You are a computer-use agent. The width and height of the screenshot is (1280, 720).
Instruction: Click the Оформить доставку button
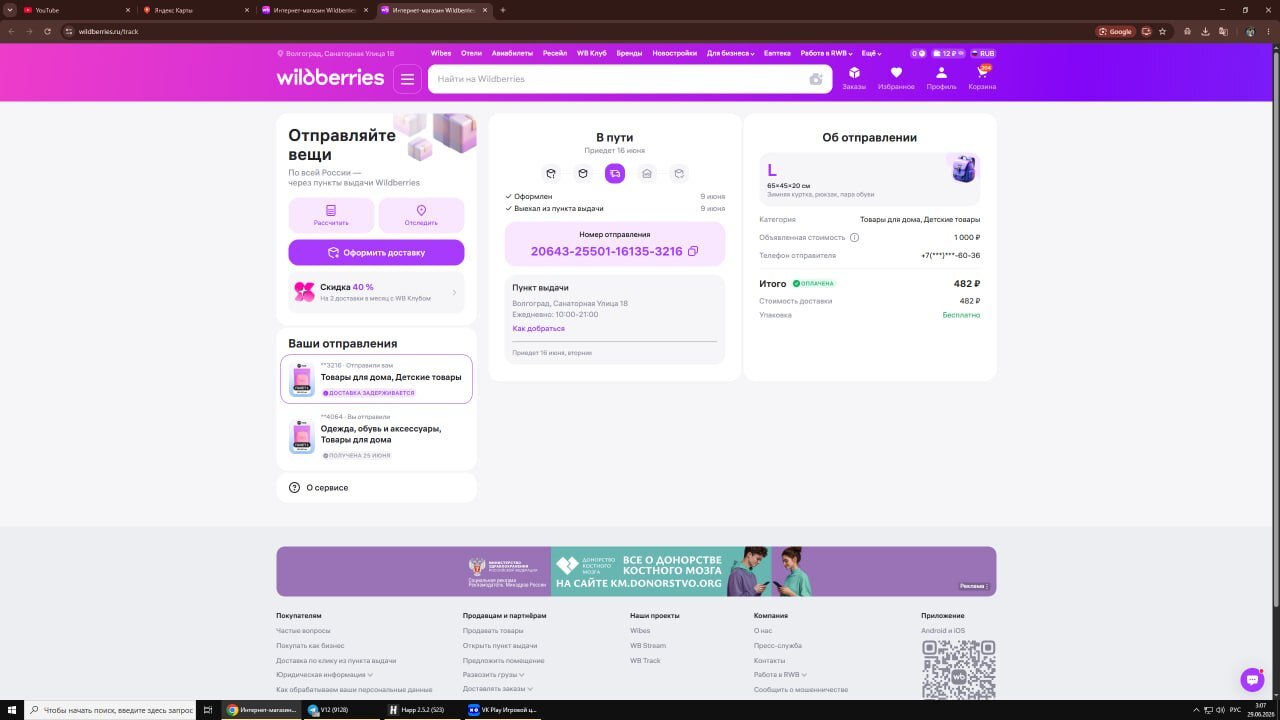point(376,252)
